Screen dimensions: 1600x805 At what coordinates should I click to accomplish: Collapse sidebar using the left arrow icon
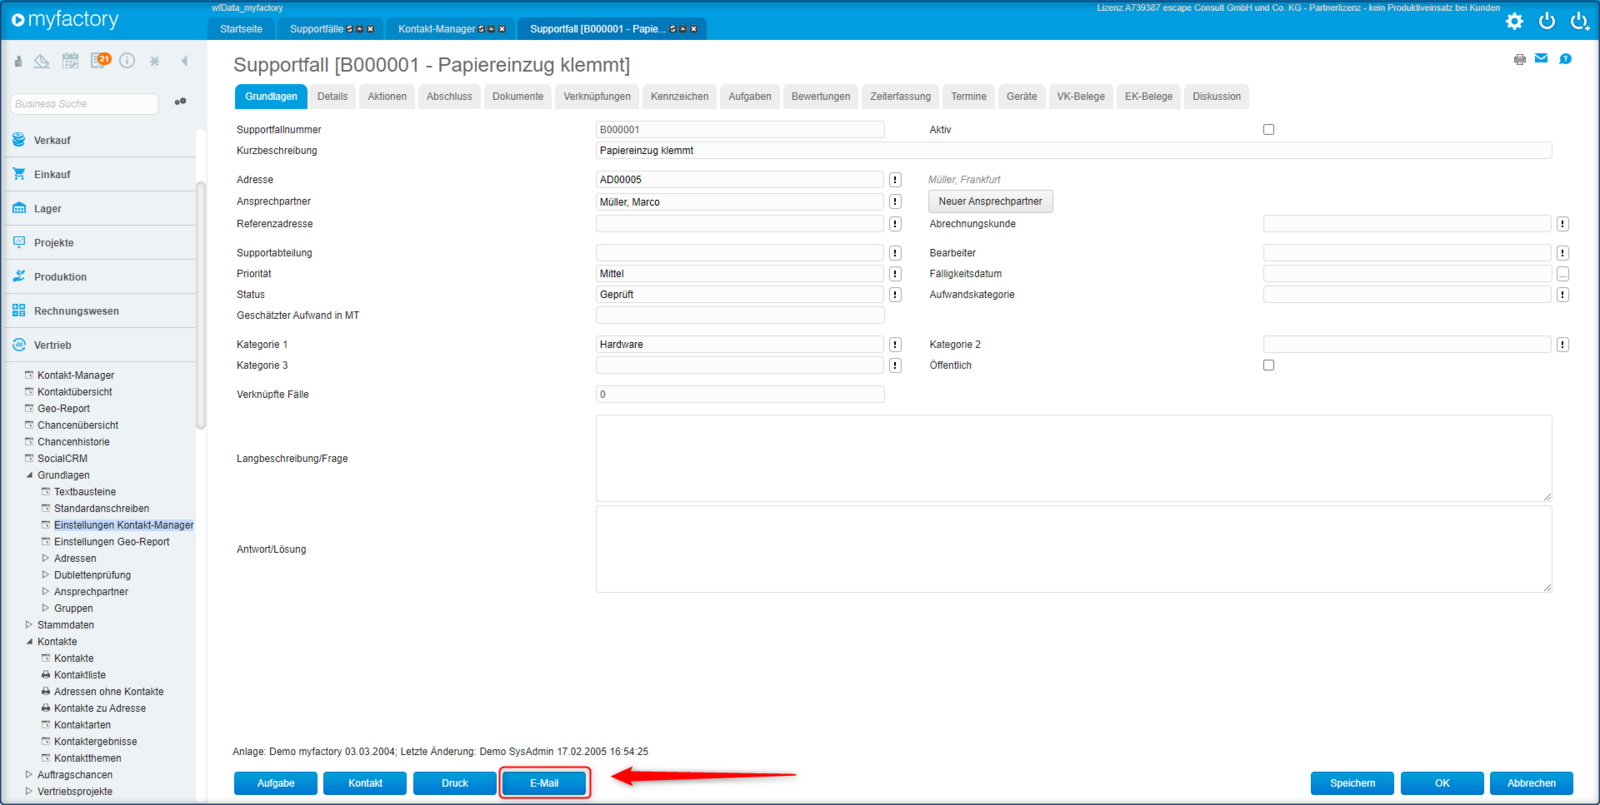point(185,61)
